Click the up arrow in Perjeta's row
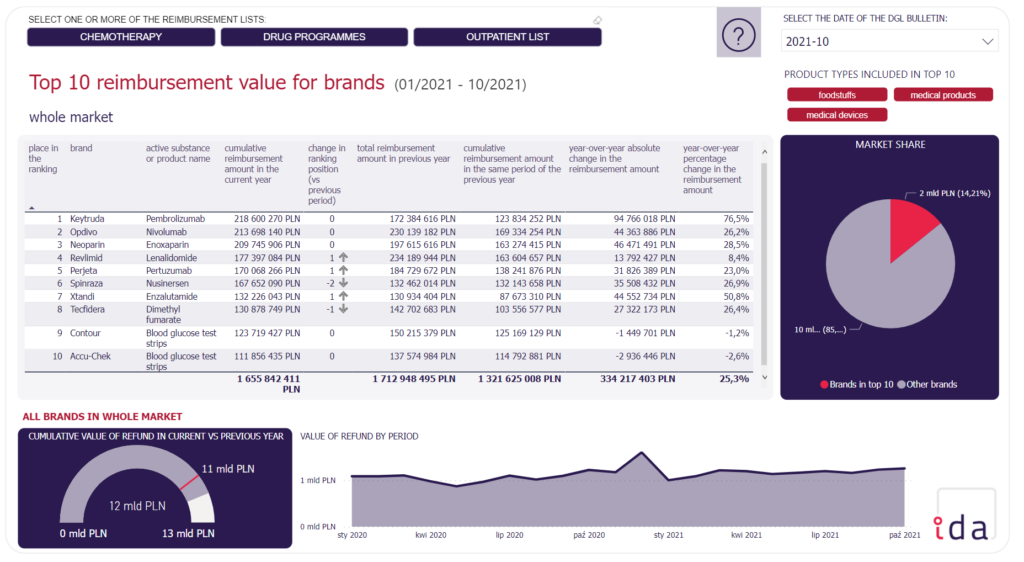This screenshot has height=562, width=1024. 344,270
